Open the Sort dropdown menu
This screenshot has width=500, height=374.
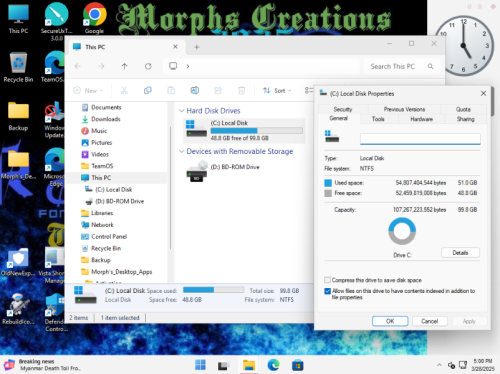(277, 90)
